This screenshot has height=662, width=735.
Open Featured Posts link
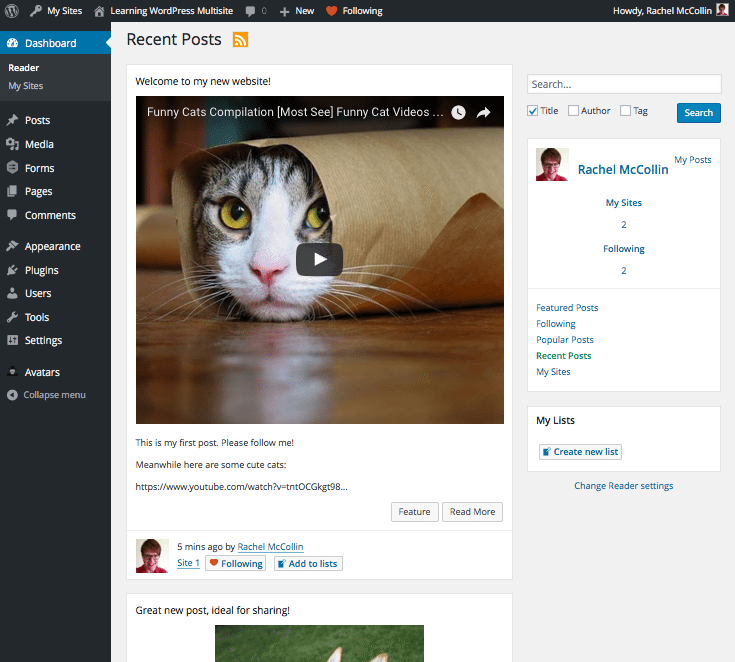[x=567, y=308]
